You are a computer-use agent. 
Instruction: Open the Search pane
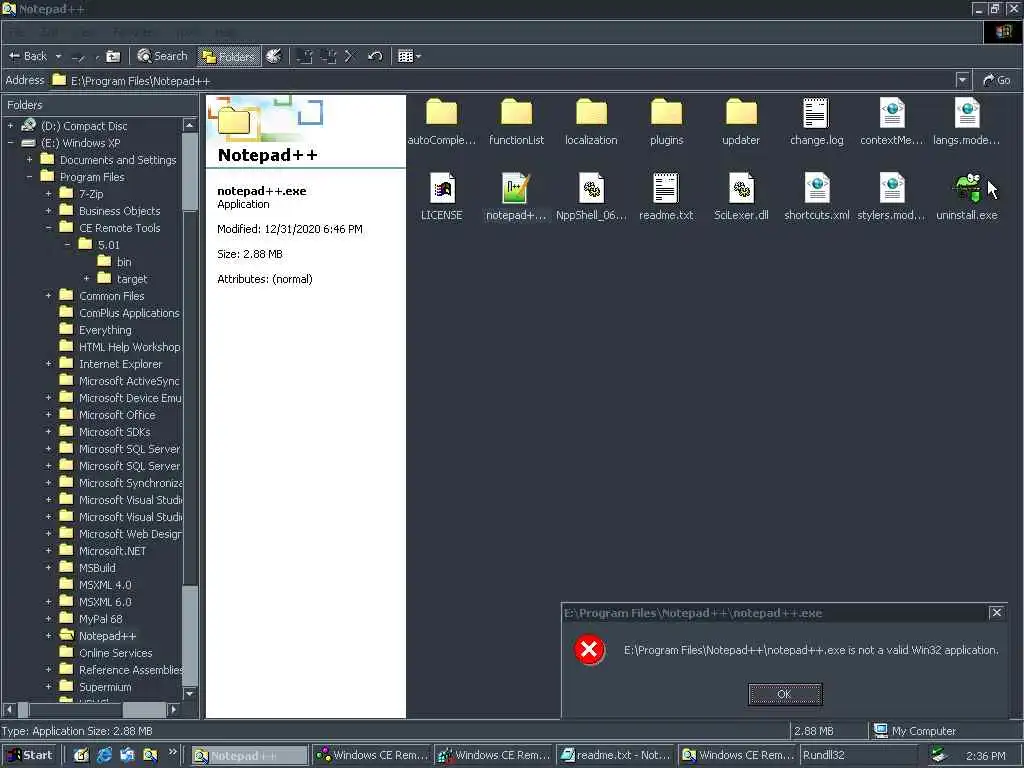(162, 56)
